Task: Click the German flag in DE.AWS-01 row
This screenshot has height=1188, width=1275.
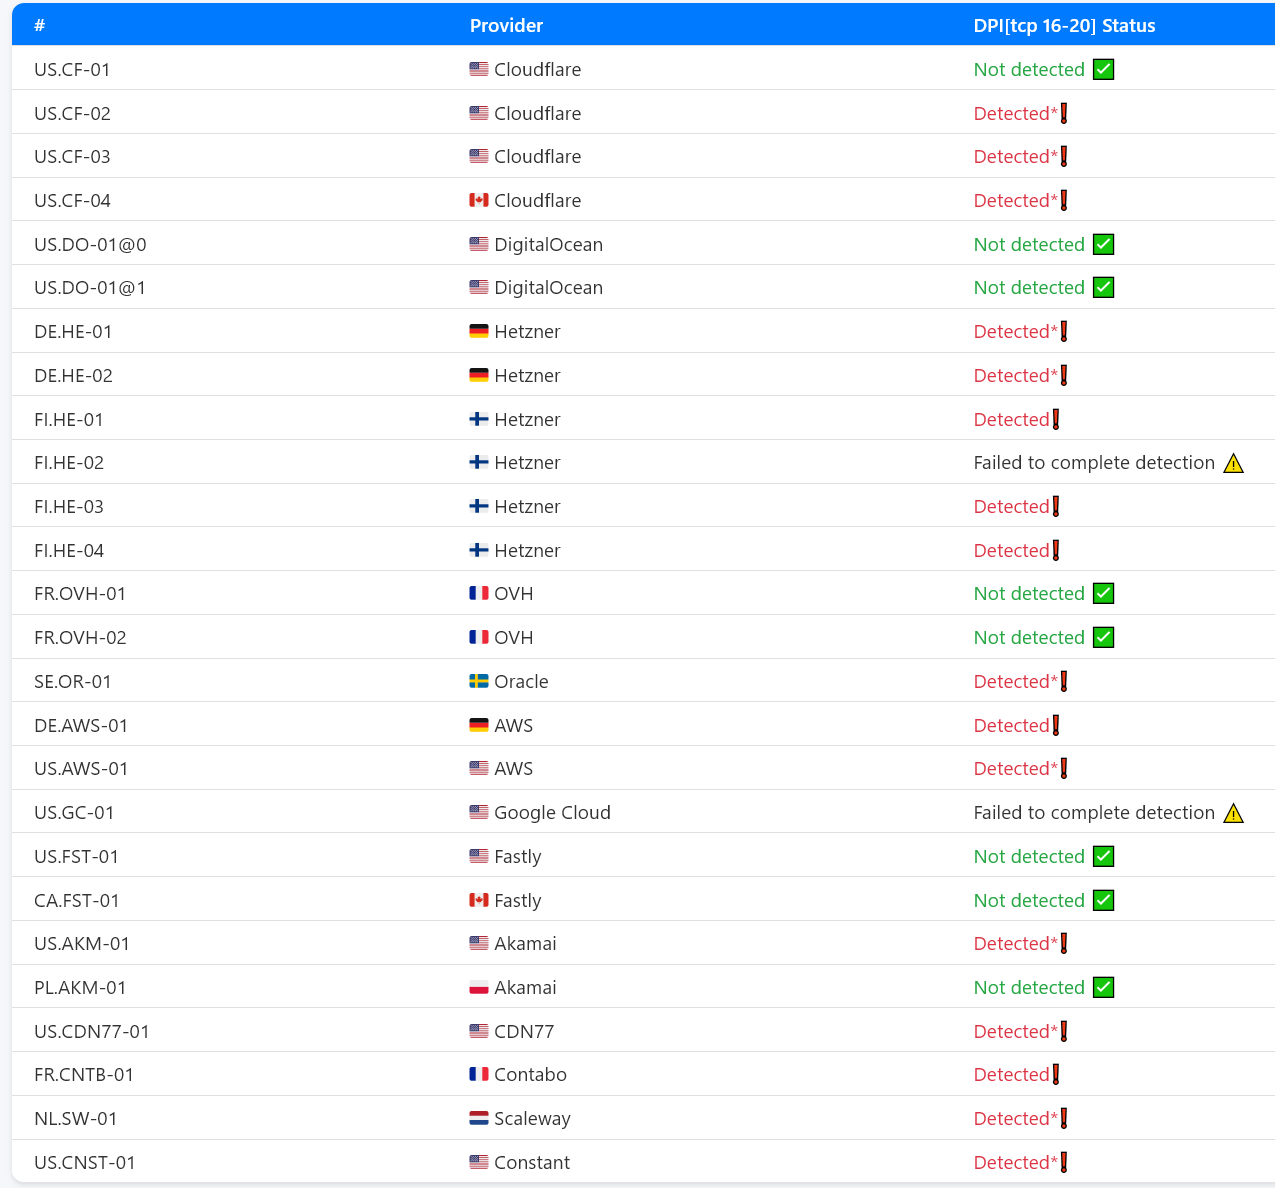Action: pyautogui.click(x=479, y=725)
